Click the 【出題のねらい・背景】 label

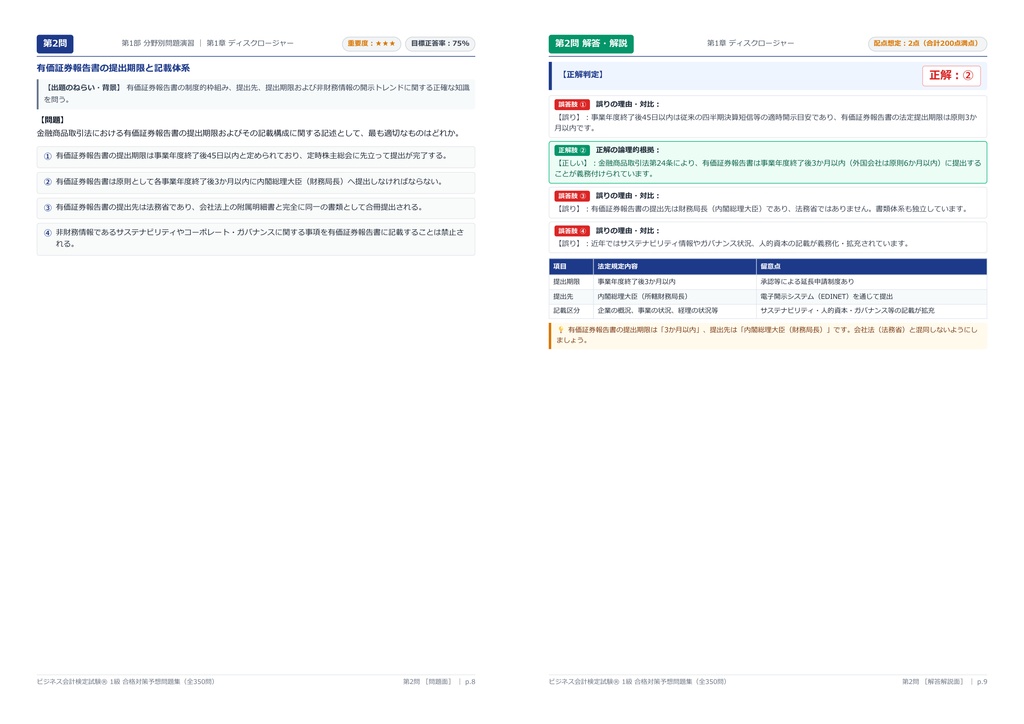(83, 87)
